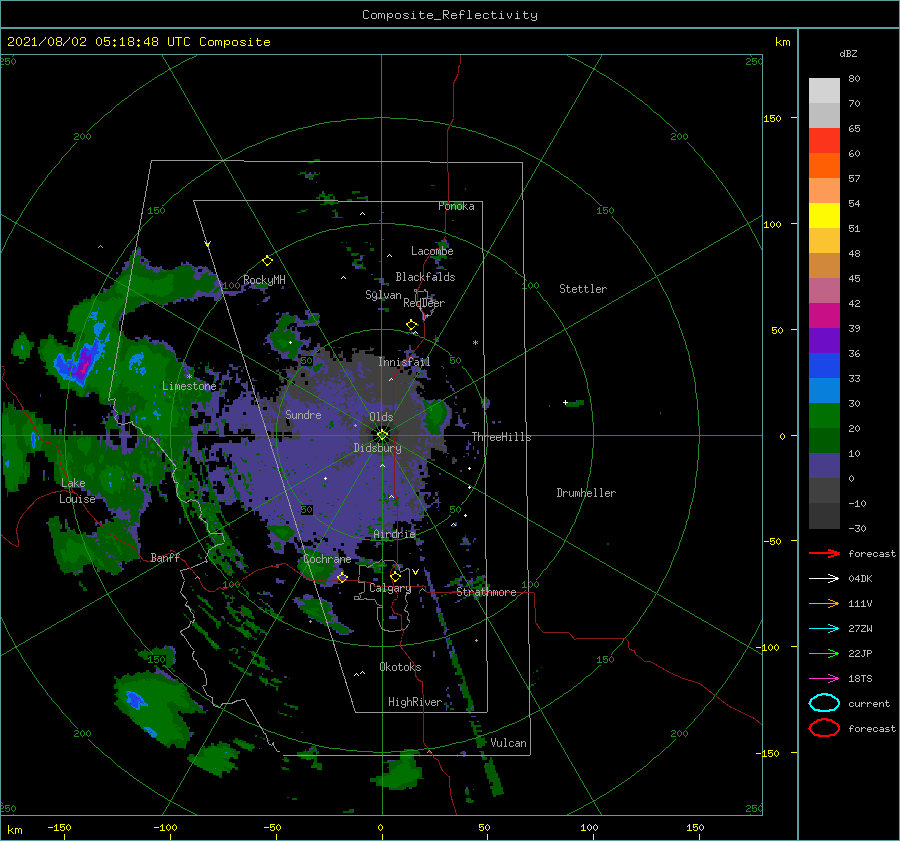Click the yellow diamond marker west of Calgary
This screenshot has height=841, width=900.
click(342, 577)
